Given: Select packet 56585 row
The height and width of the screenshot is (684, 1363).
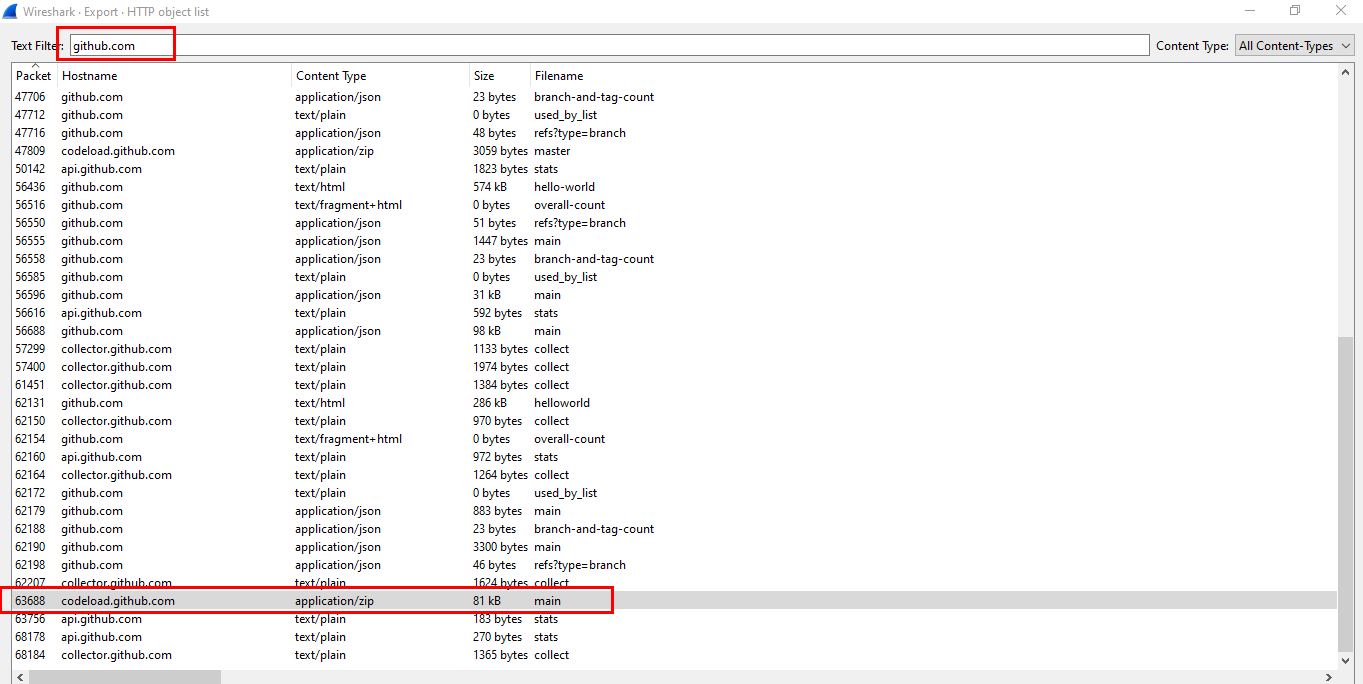Looking at the screenshot, I should (675, 277).
